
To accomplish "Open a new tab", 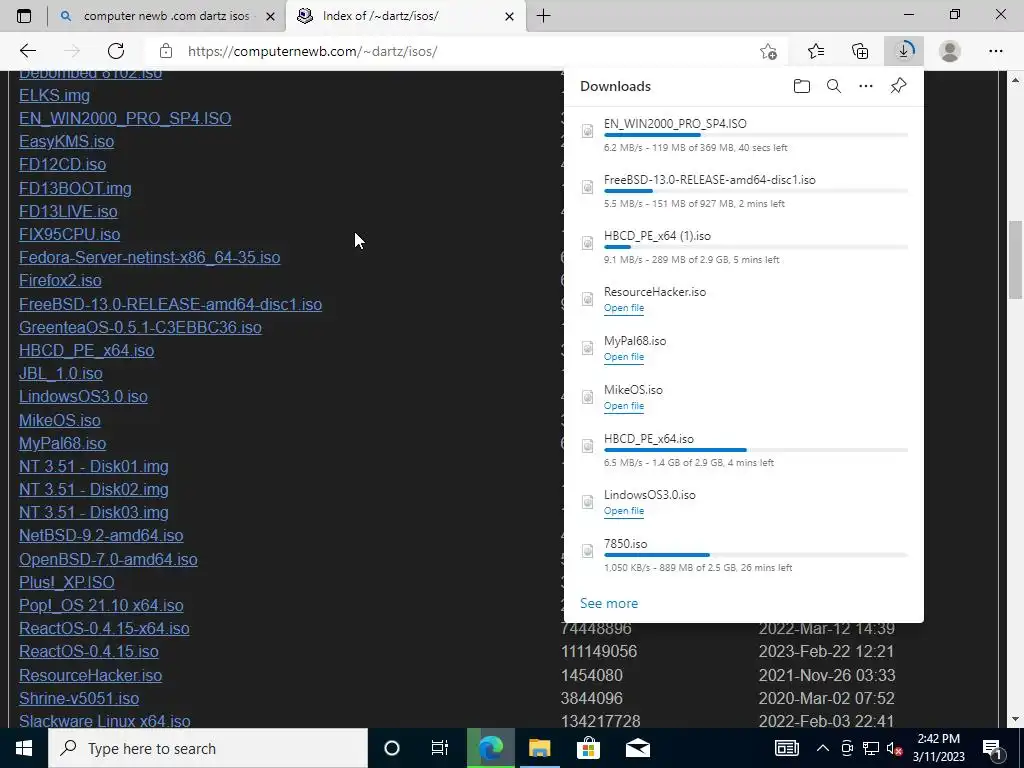I will tap(543, 16).
